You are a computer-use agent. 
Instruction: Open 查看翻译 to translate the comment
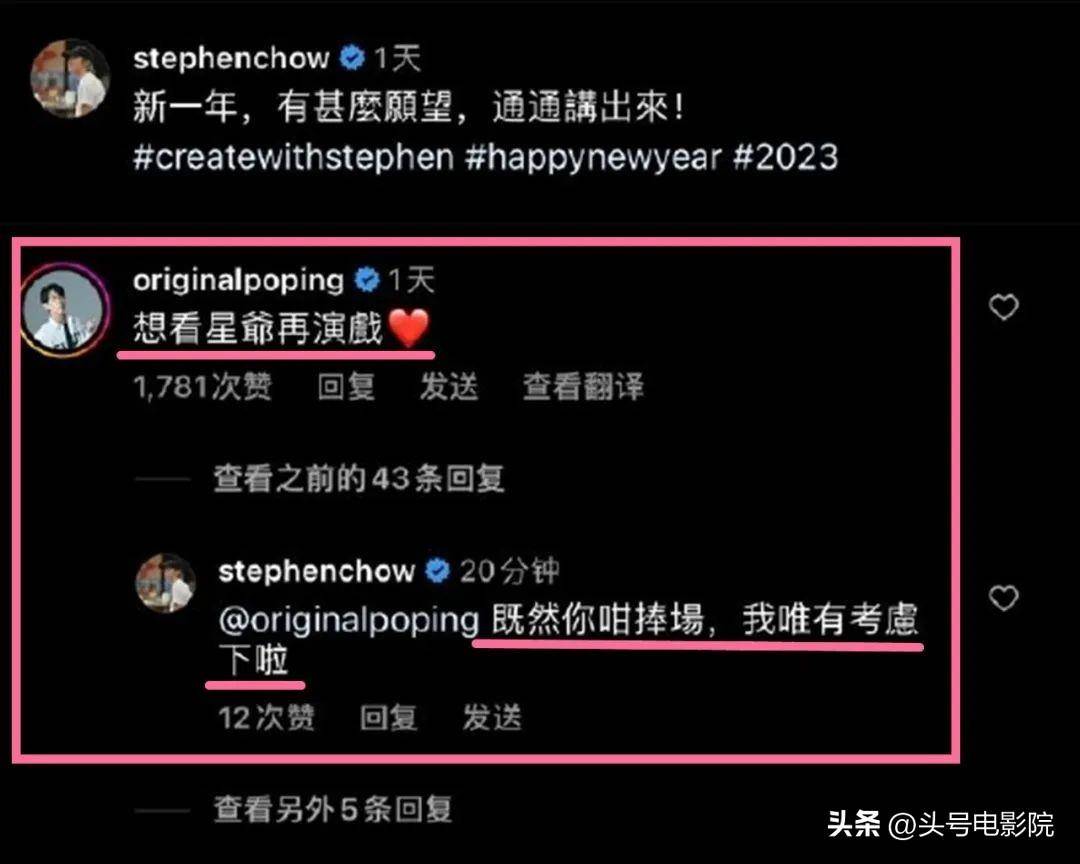pos(583,386)
